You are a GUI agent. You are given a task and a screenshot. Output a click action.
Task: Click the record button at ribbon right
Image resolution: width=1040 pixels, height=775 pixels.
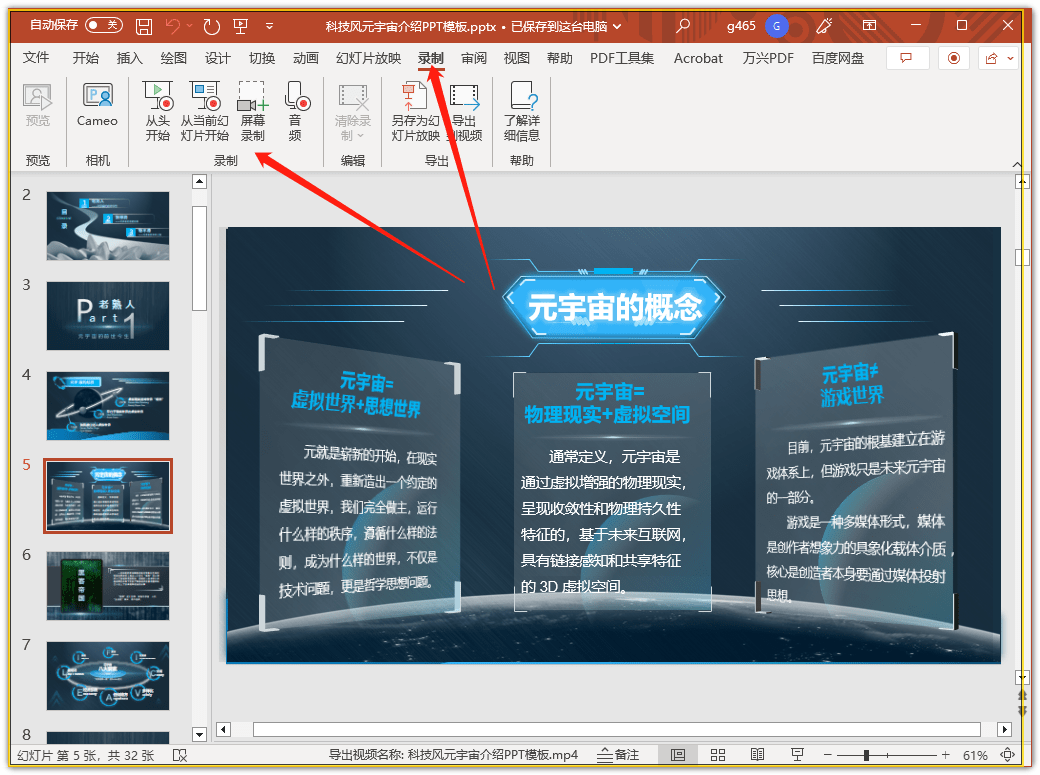tap(954, 58)
